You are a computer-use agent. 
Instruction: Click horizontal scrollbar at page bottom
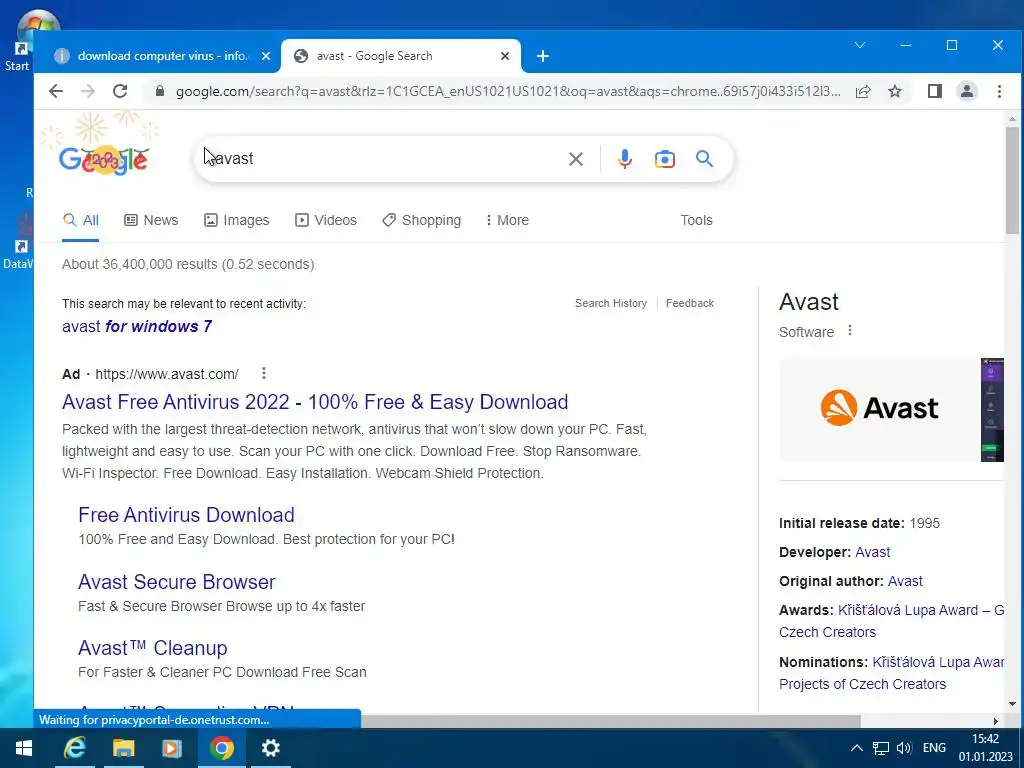(611, 721)
